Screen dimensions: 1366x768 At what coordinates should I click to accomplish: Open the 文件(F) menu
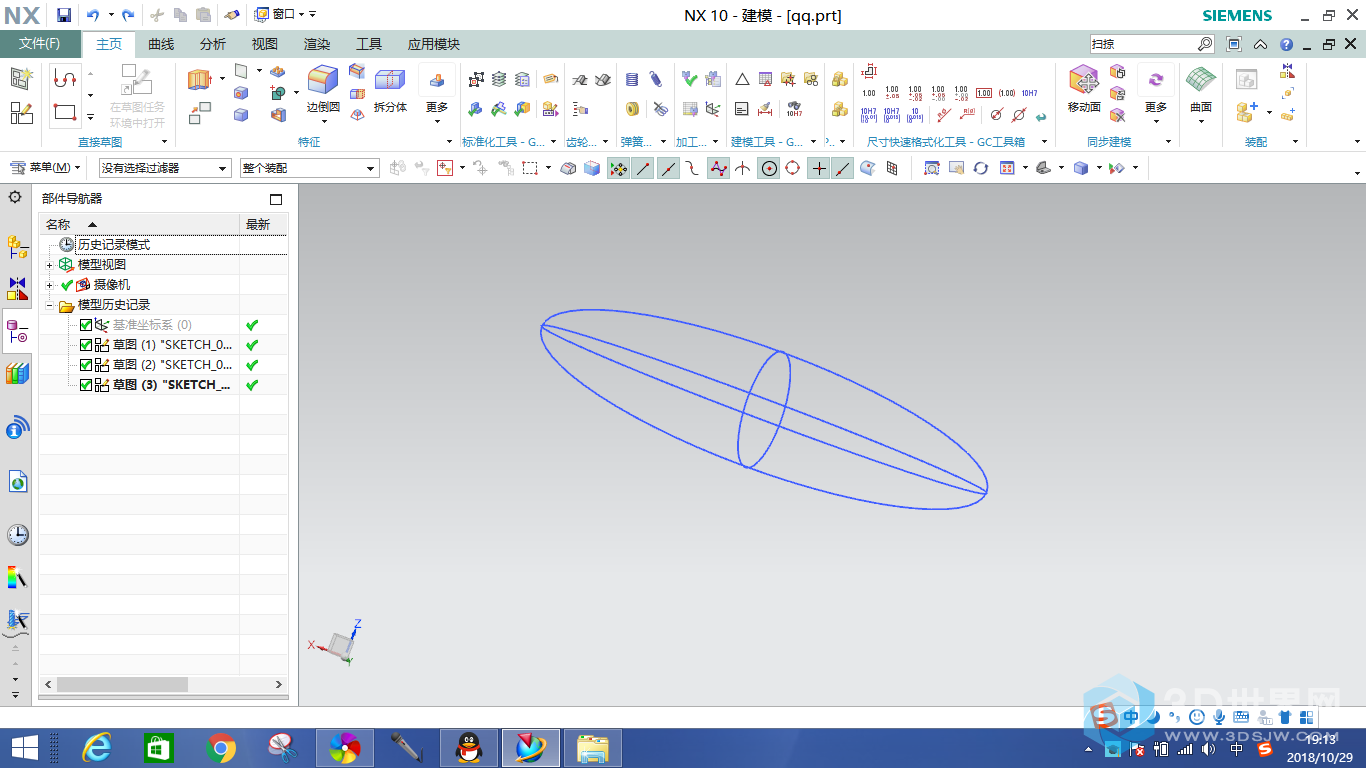(x=40, y=44)
